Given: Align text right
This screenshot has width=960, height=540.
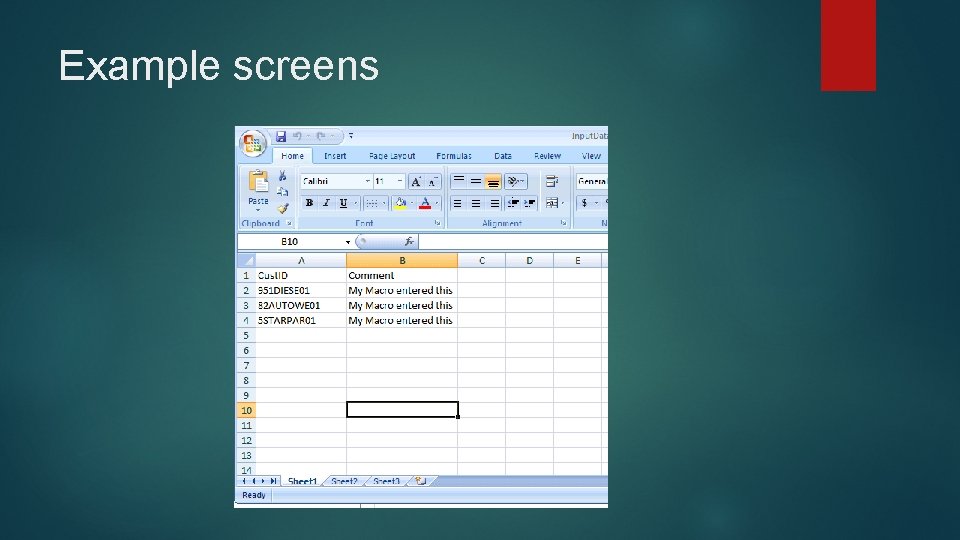Looking at the screenshot, I should [x=494, y=203].
